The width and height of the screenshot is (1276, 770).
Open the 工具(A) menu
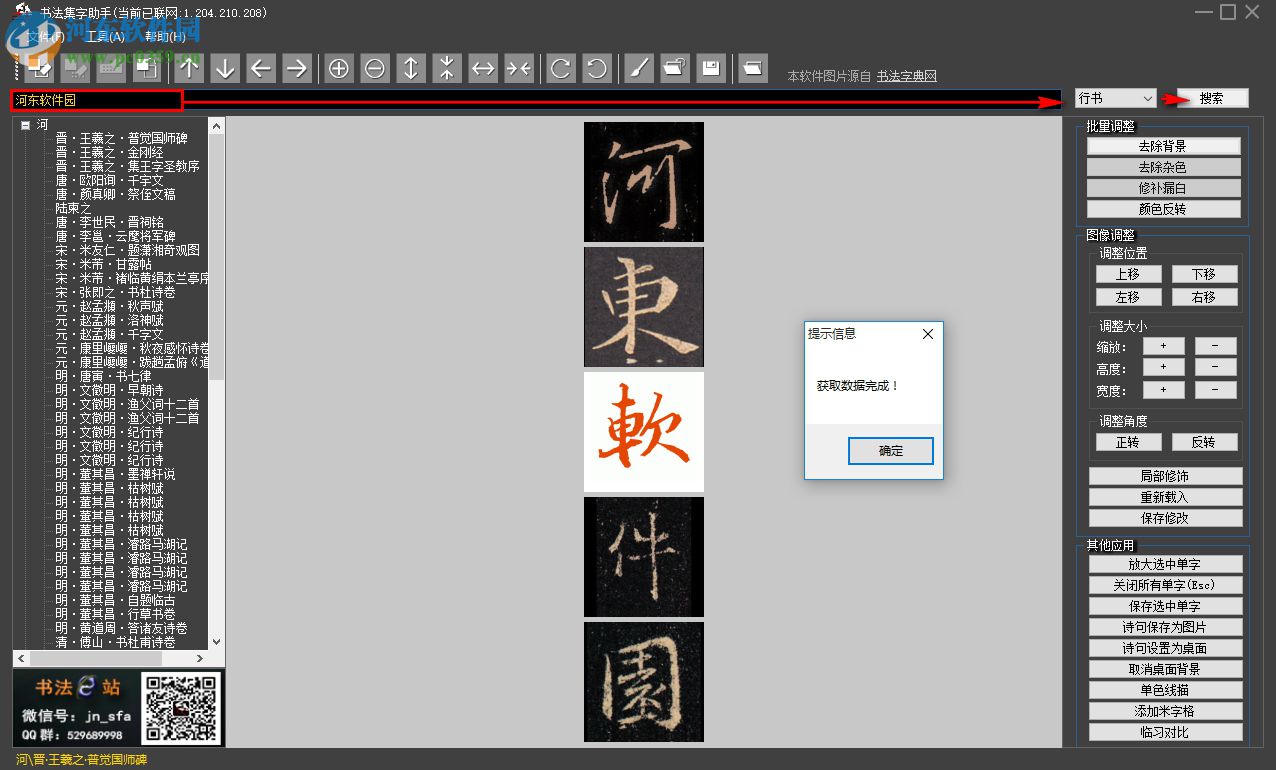coord(106,36)
